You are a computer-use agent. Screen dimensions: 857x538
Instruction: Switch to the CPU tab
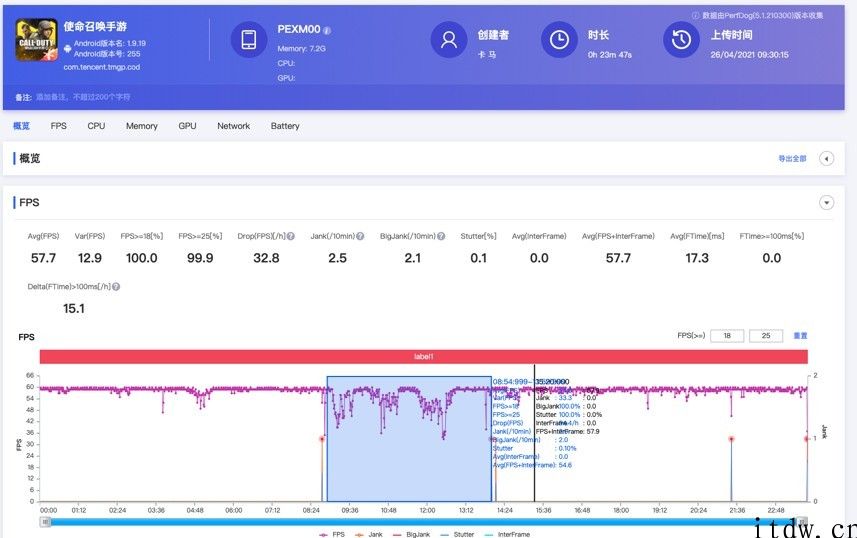pos(96,126)
